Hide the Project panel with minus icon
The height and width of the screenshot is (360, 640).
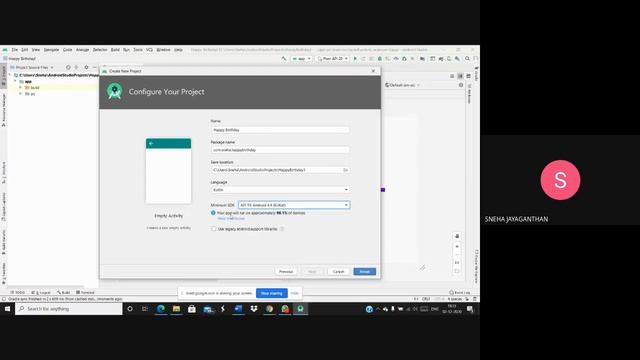[x=95, y=67]
